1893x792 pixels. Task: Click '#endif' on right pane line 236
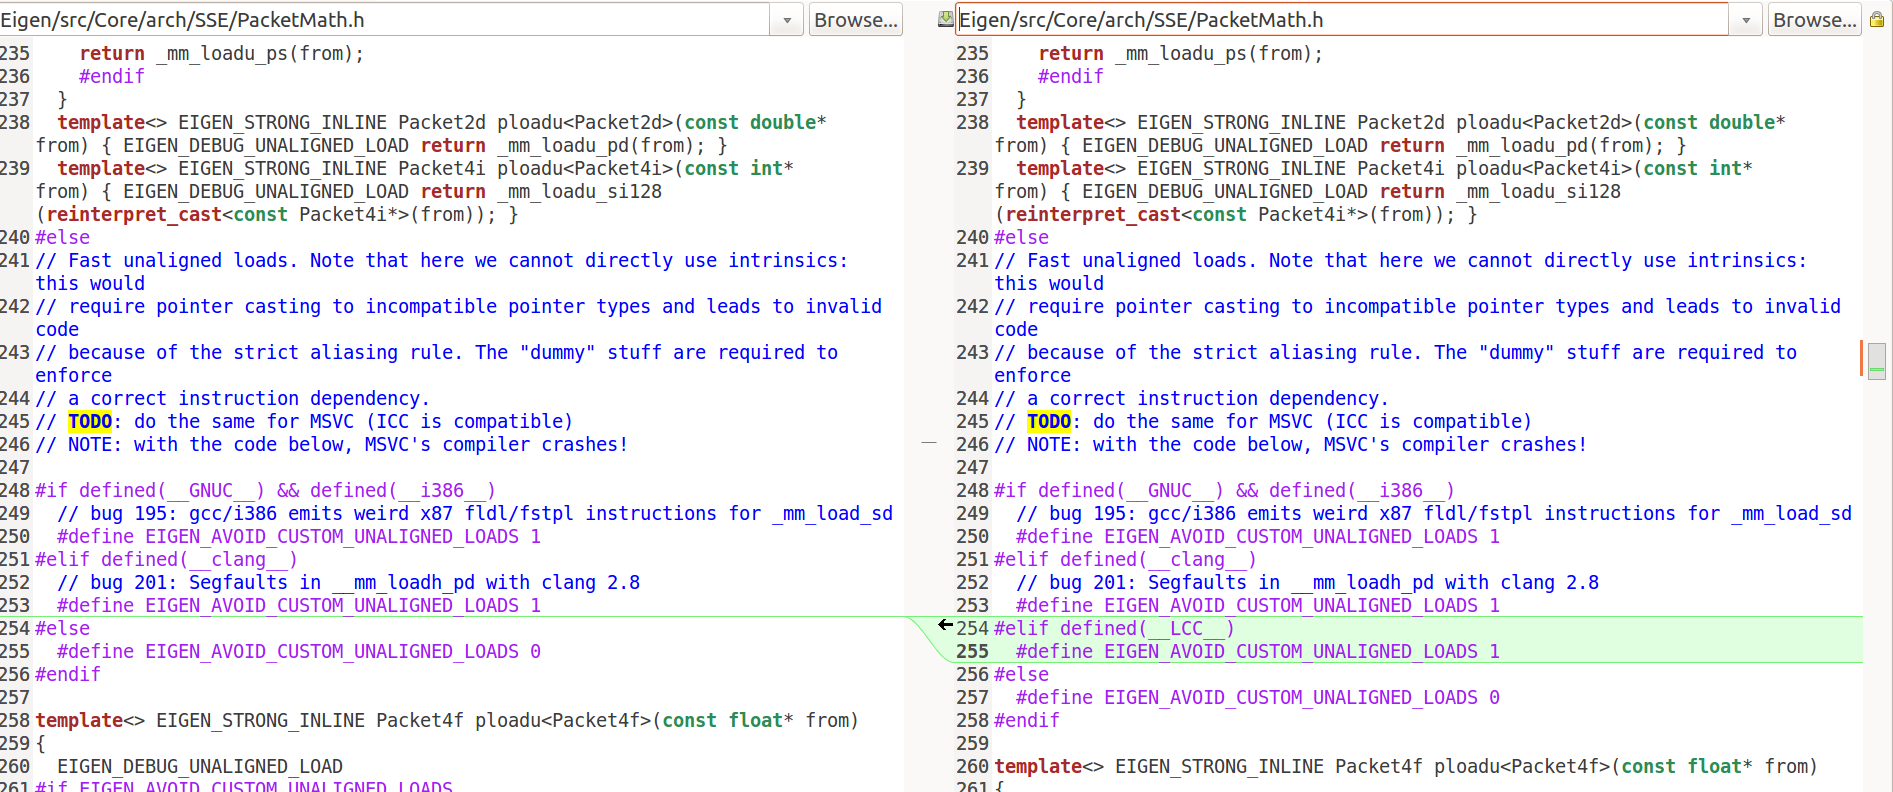pos(1071,77)
